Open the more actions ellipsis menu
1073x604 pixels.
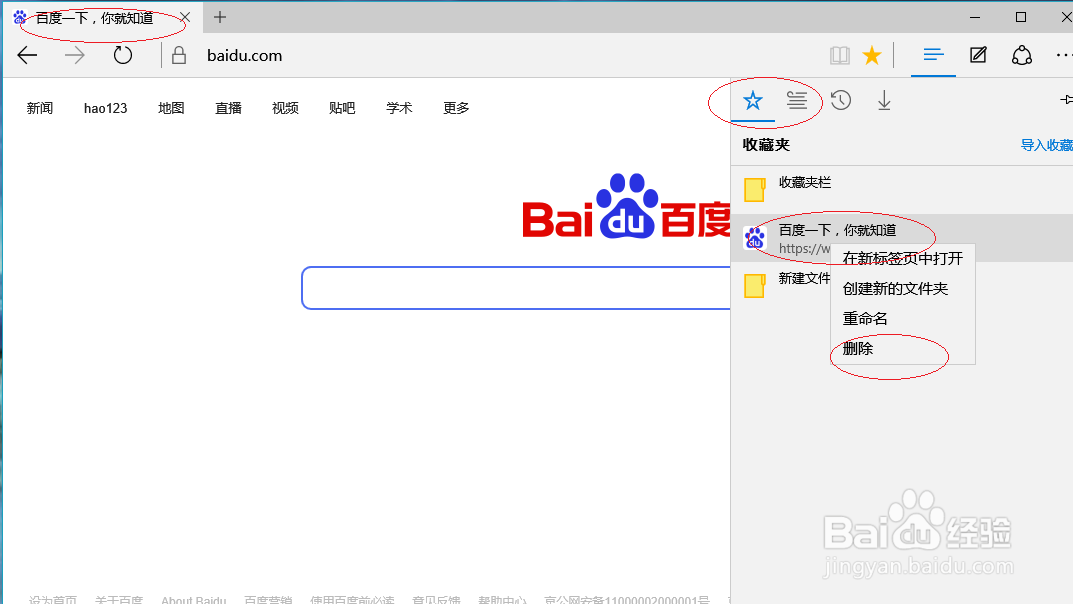[x=1064, y=55]
